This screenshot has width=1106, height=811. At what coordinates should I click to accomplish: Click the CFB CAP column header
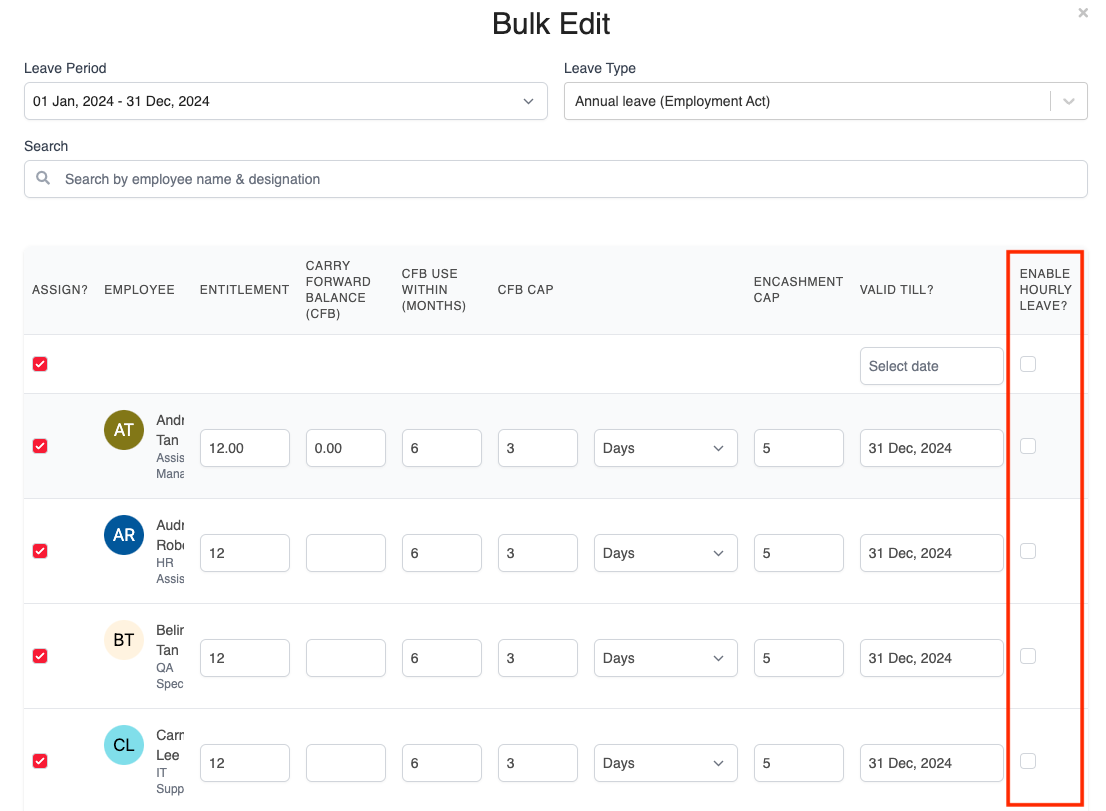click(x=525, y=290)
